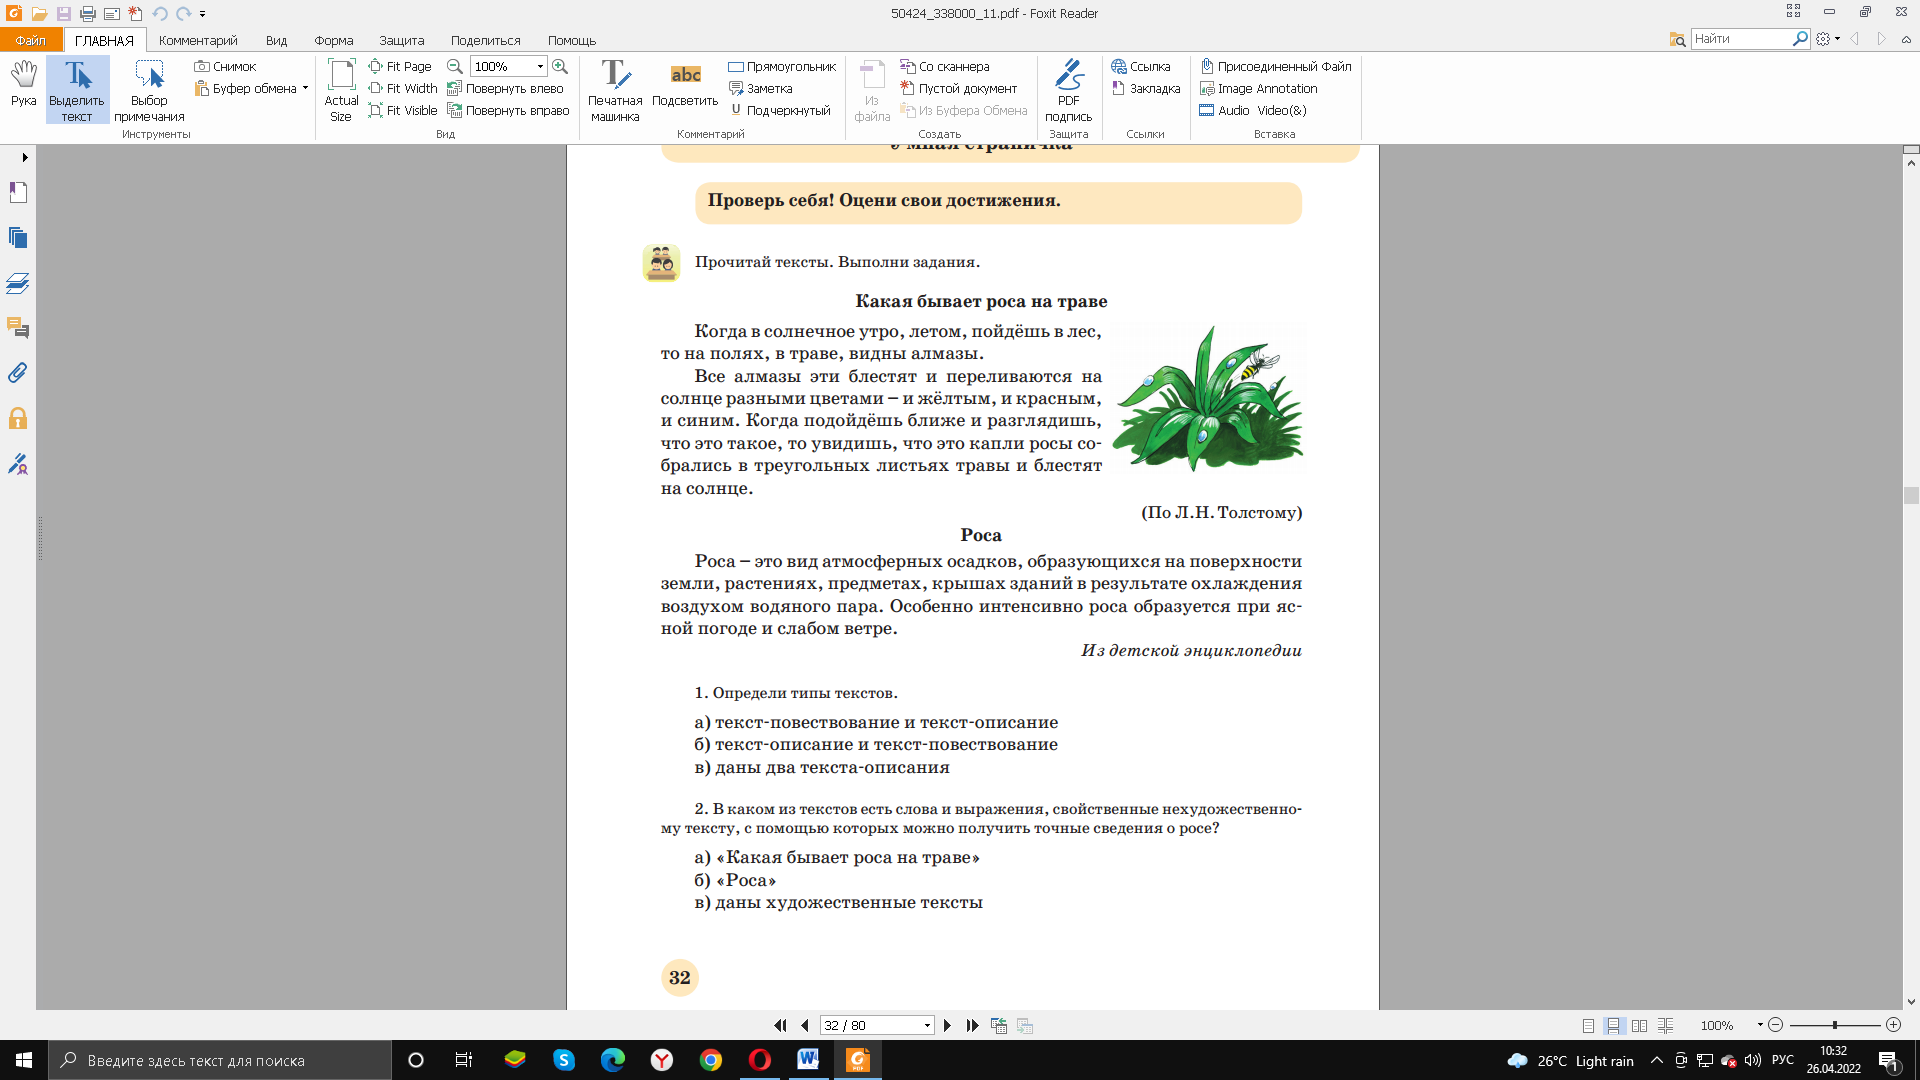Take a Снимок snapshot
Viewport: 1920px width, 1080px height.
(226, 66)
